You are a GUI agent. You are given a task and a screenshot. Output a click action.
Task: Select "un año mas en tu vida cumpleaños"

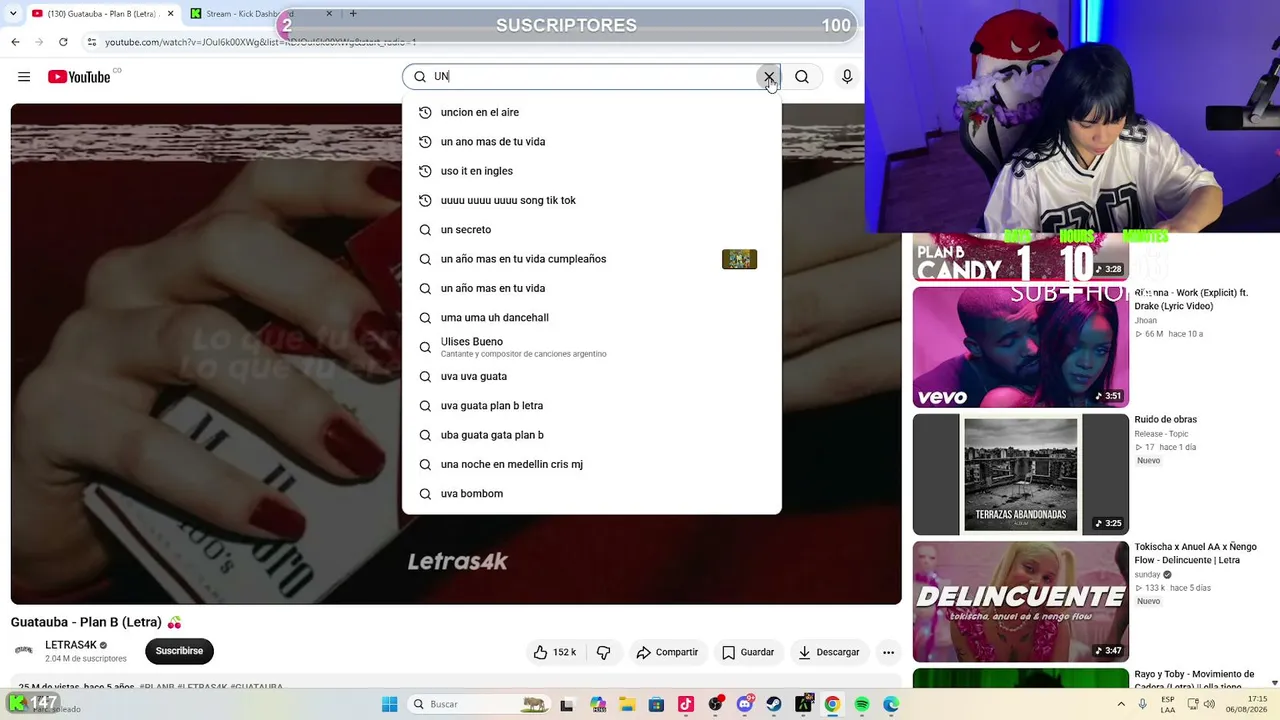point(591,259)
